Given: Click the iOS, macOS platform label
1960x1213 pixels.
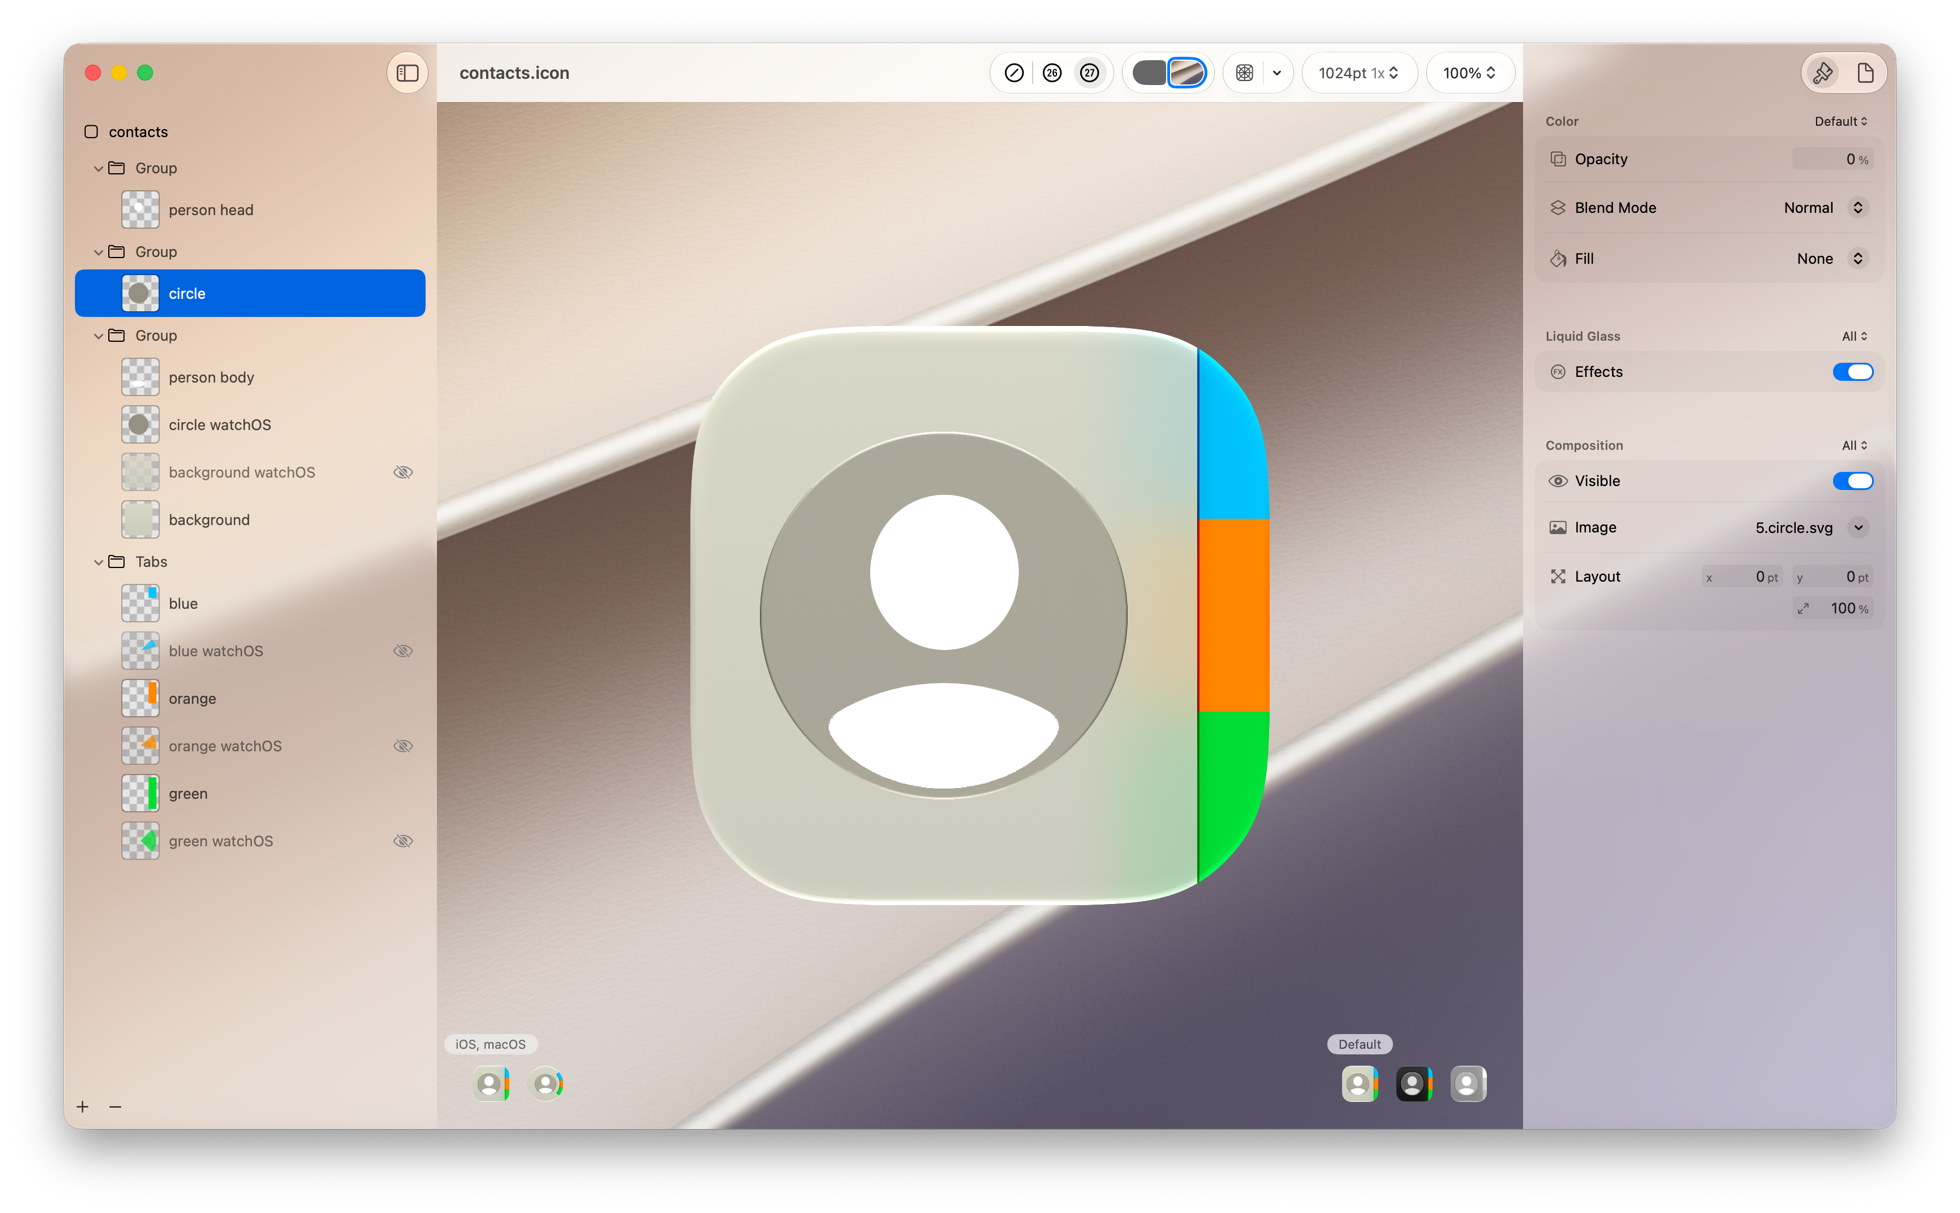Looking at the screenshot, I should (490, 1044).
